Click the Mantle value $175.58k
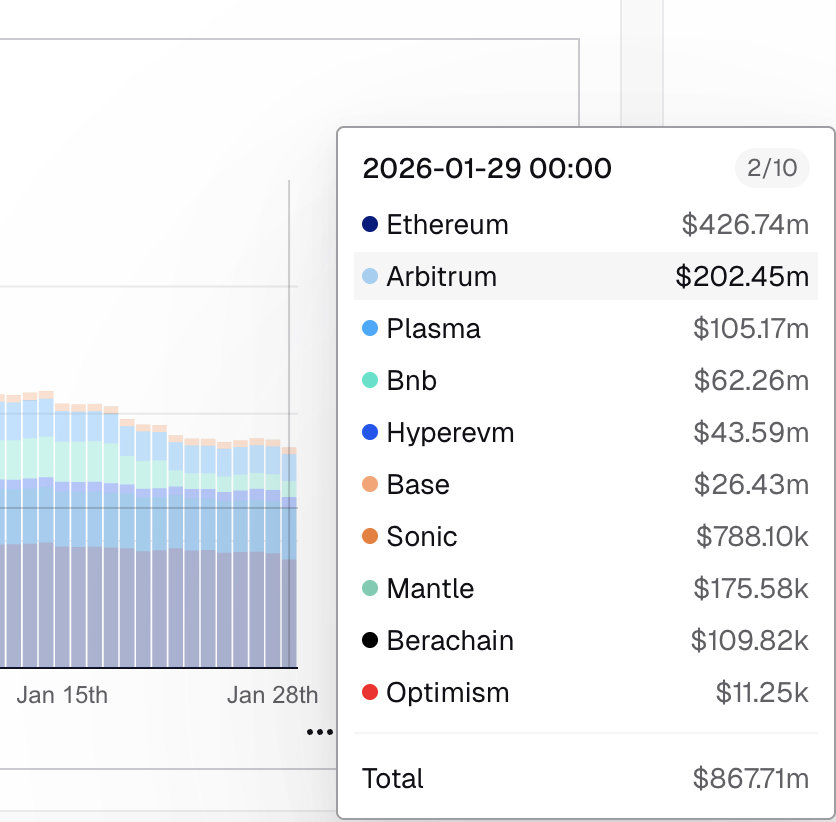Screen dimensions: 836x822 pos(751,589)
